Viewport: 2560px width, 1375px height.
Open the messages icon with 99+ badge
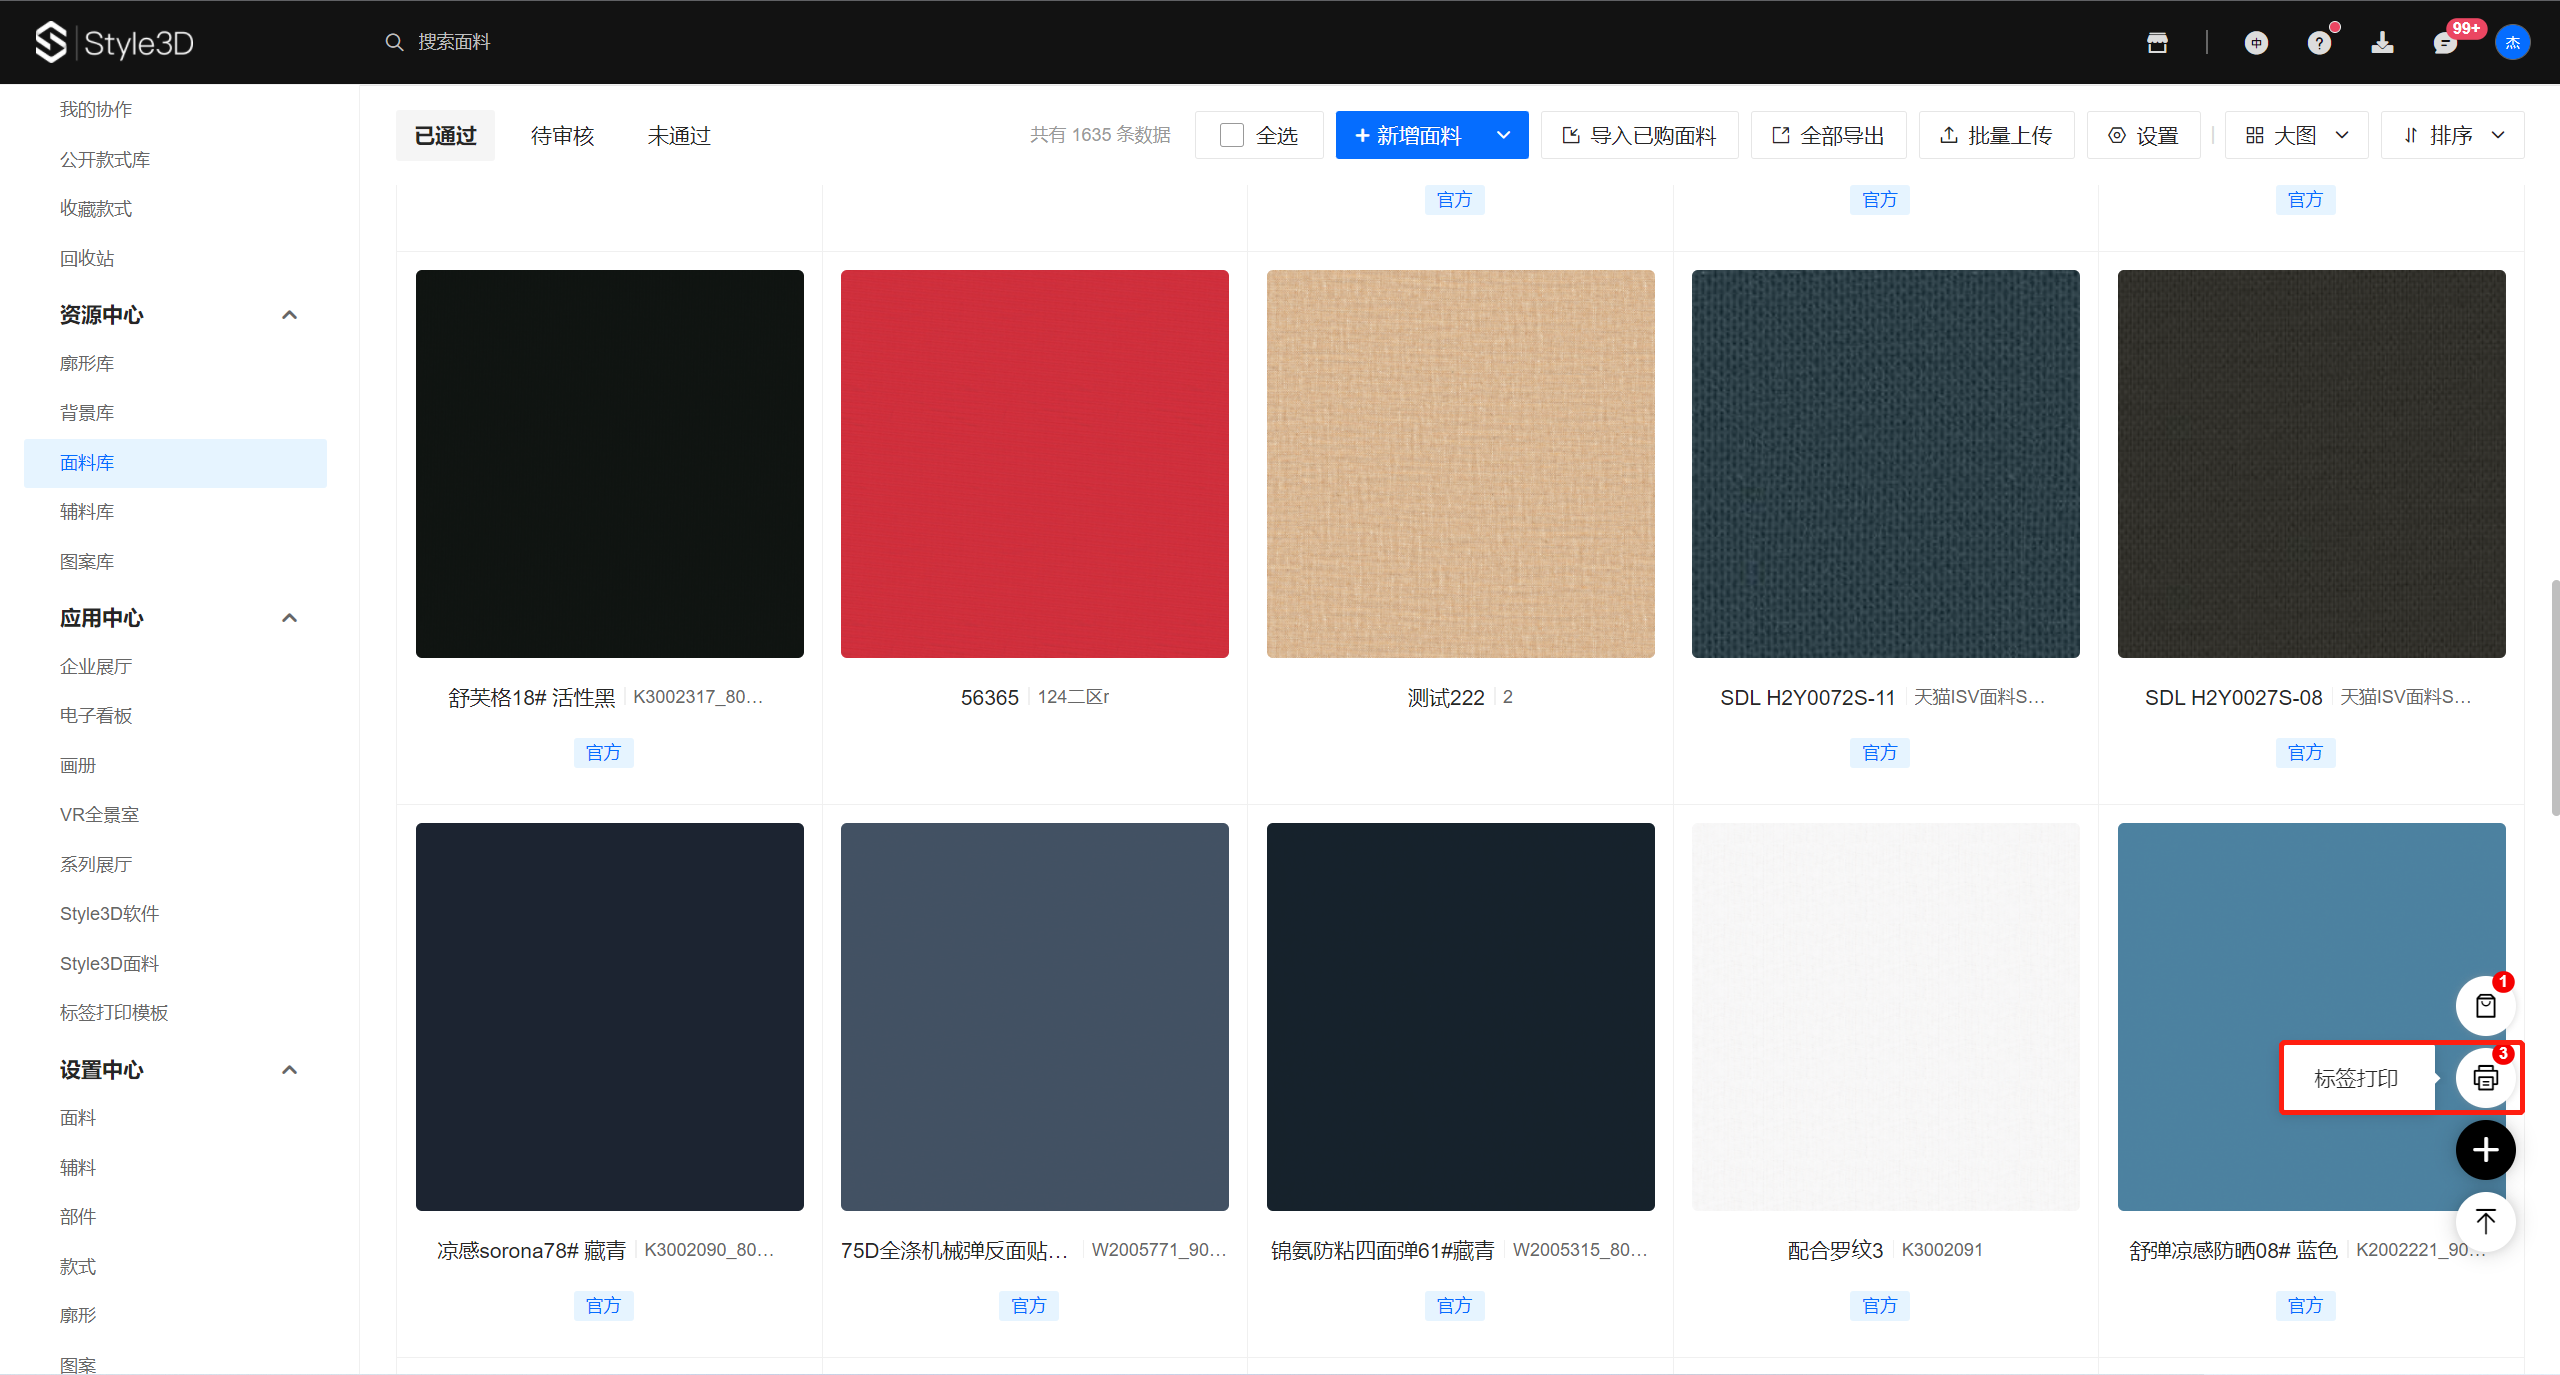2445,43
